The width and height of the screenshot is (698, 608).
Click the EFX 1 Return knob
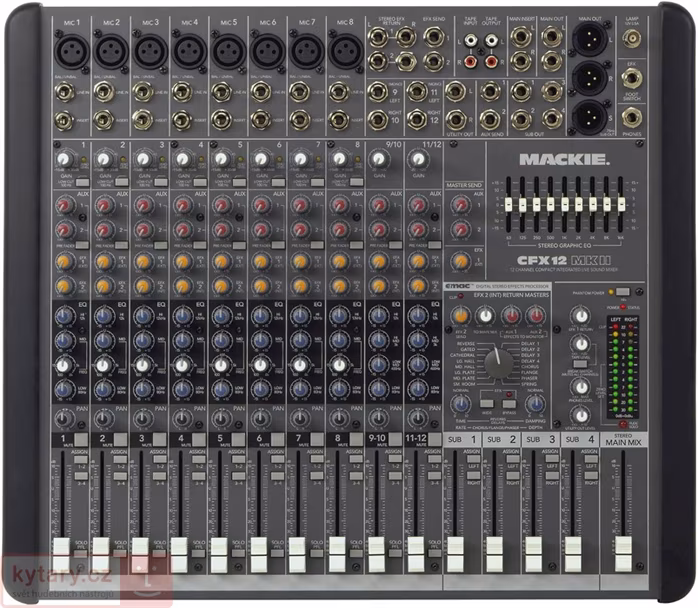(581, 316)
